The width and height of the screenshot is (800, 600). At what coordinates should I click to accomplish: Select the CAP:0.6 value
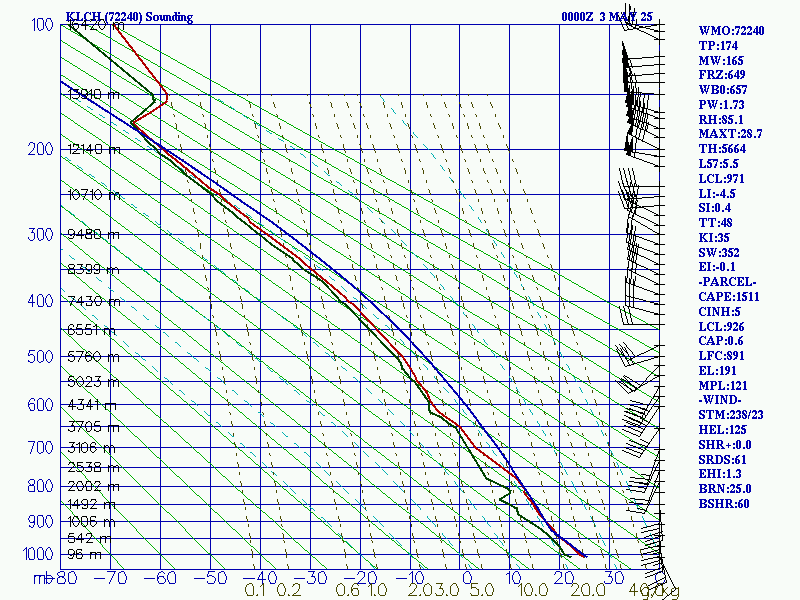click(x=721, y=341)
